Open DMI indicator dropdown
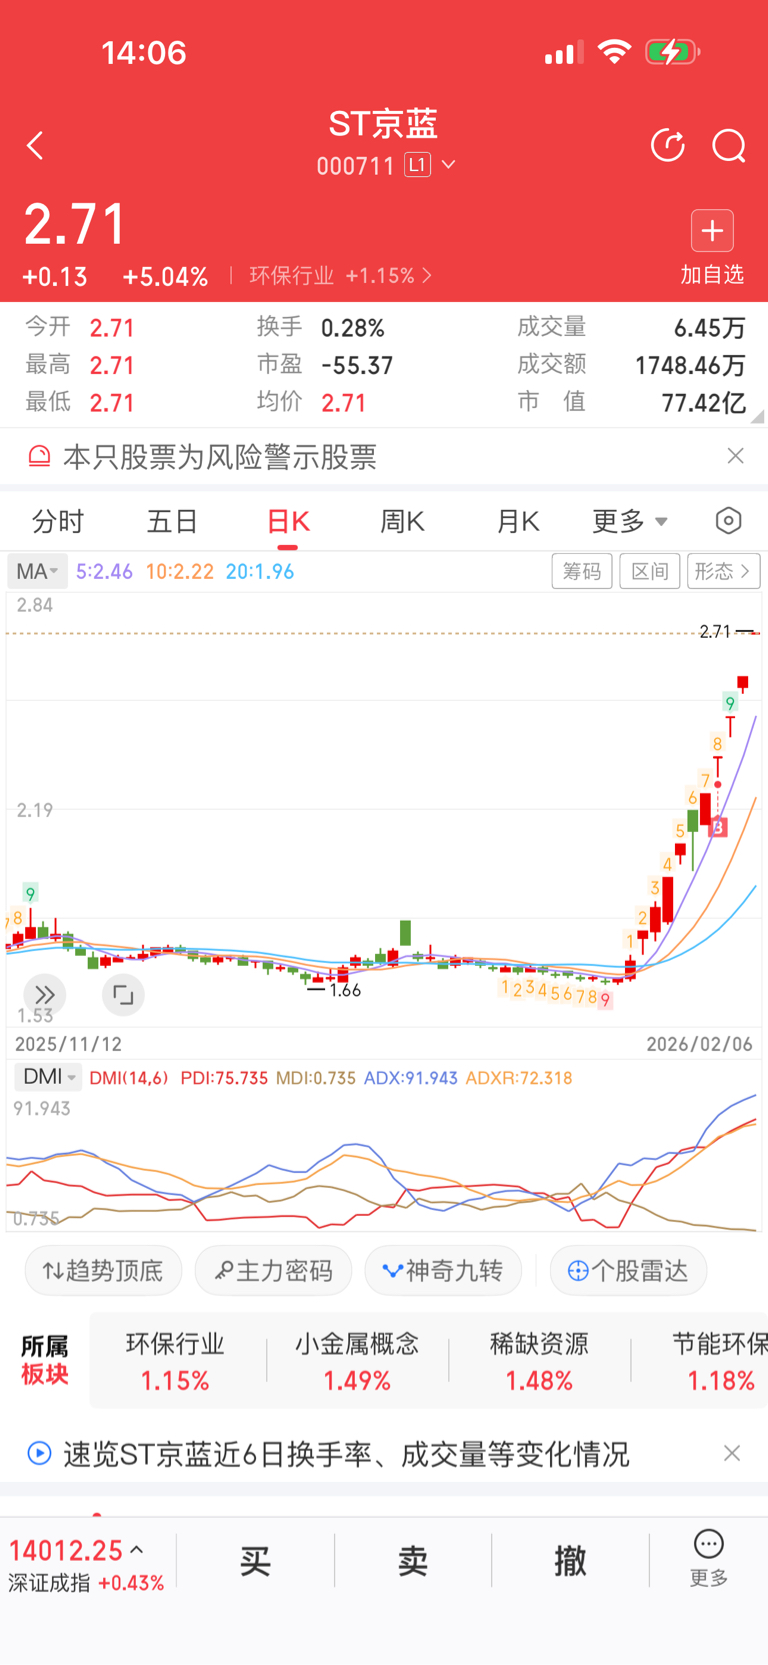 (x=46, y=1077)
